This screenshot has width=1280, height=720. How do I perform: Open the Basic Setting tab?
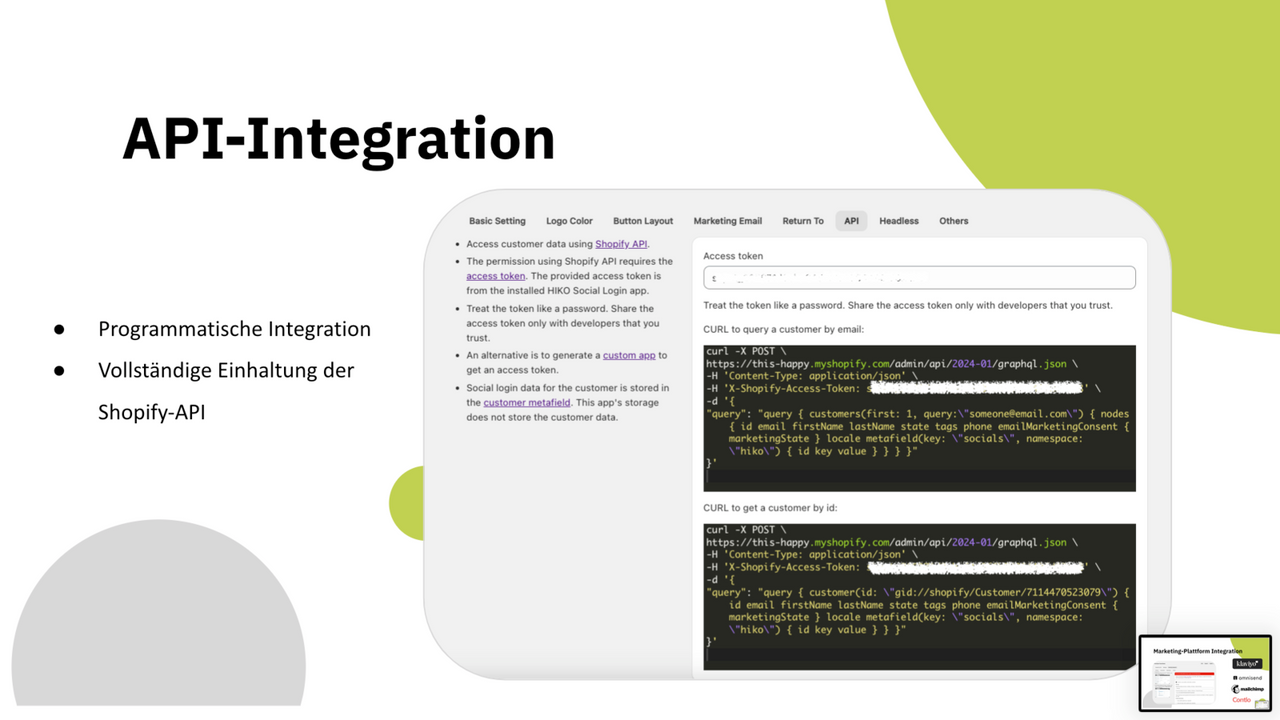click(497, 221)
